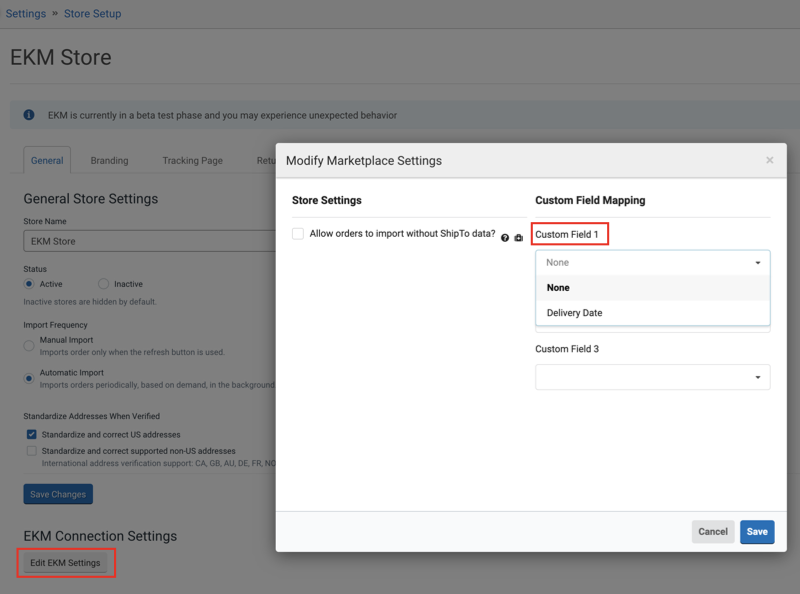
Task: Click the Custom Field 1 label
Action: [x=566, y=234]
